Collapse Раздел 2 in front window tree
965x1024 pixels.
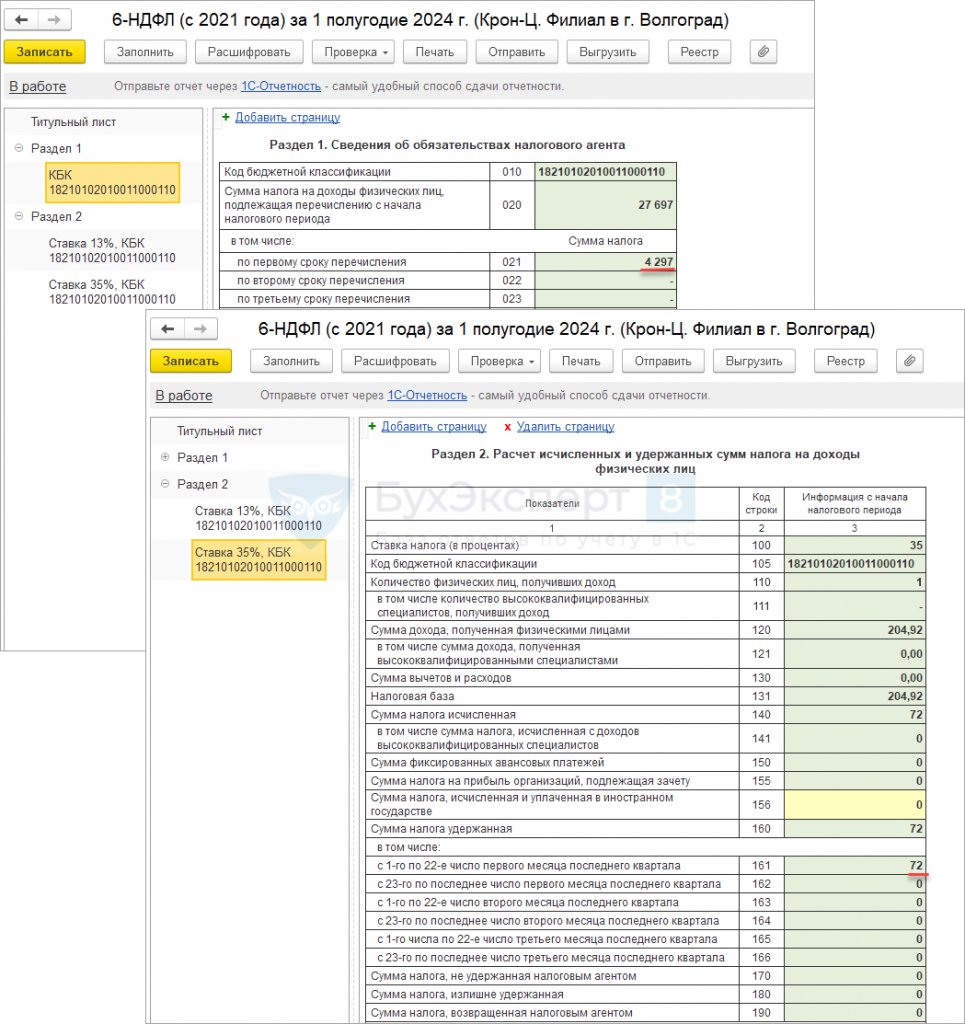coord(165,484)
